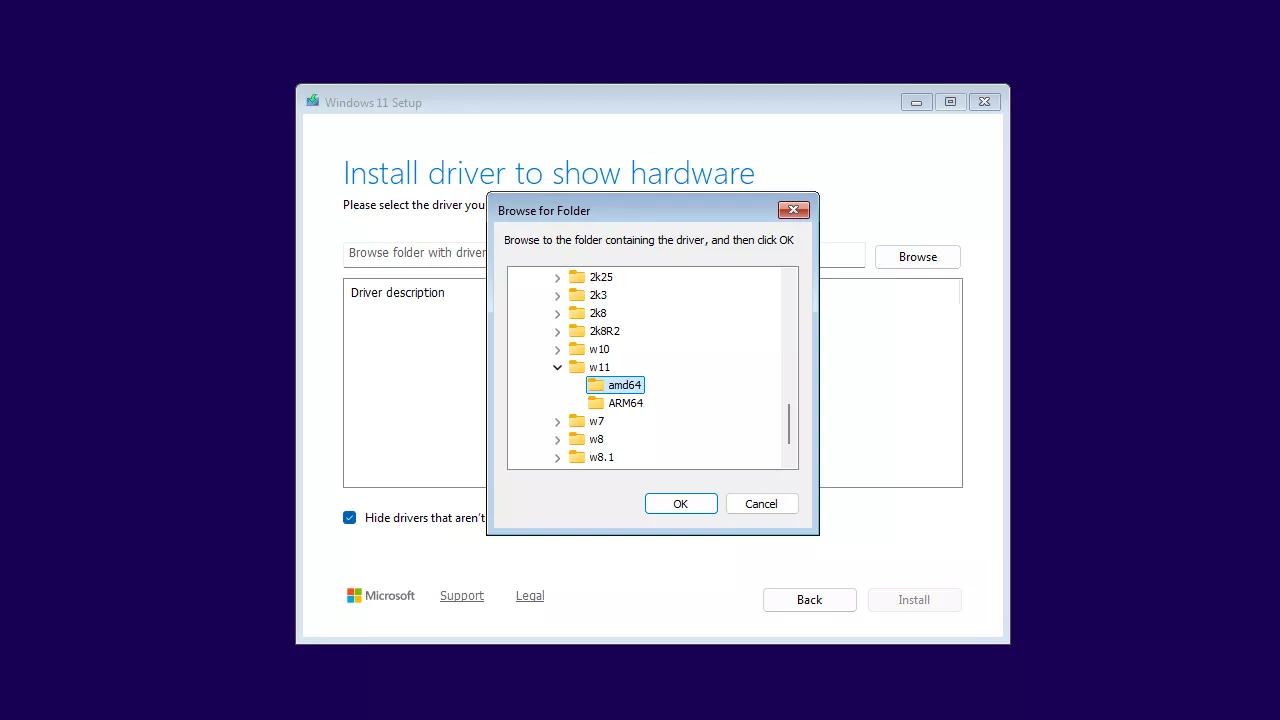The image size is (1280, 720).
Task: Expand the 2k25 folder node
Action: coord(558,277)
